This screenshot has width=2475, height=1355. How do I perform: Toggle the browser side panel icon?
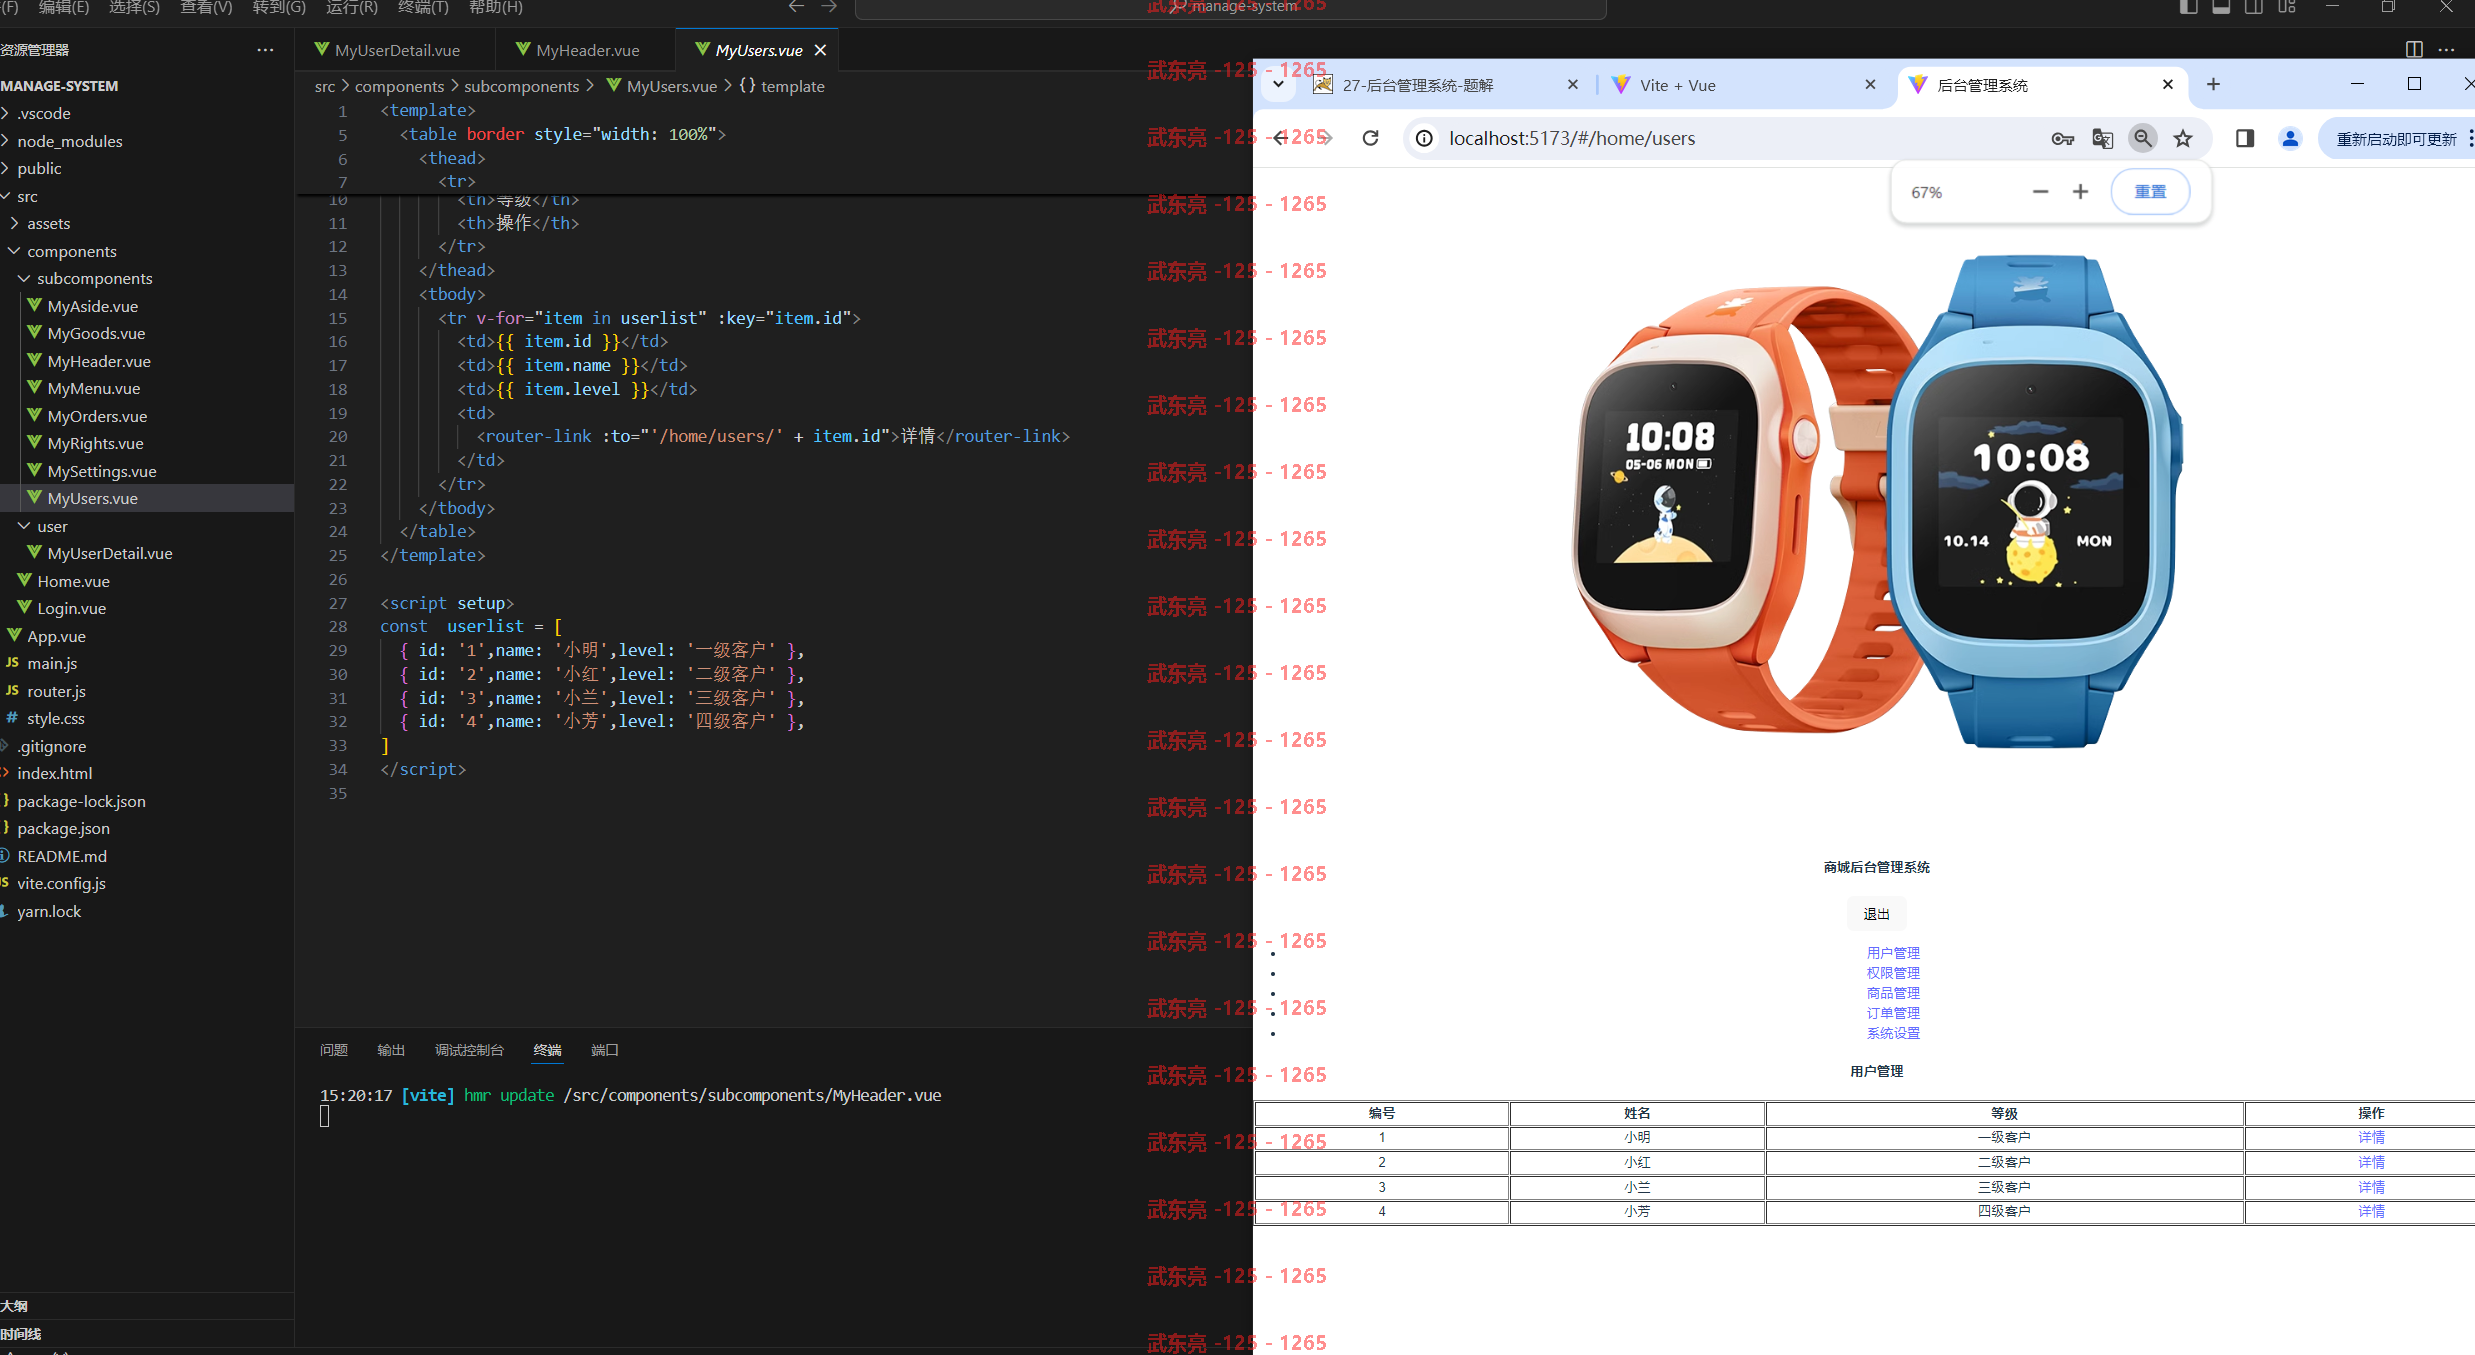(x=2245, y=138)
